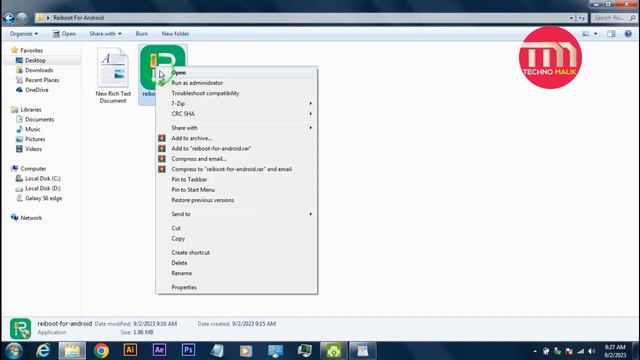Image resolution: width=640 pixels, height=360 pixels.
Task: Select Pin to Start Menu
Action: coord(236,190)
